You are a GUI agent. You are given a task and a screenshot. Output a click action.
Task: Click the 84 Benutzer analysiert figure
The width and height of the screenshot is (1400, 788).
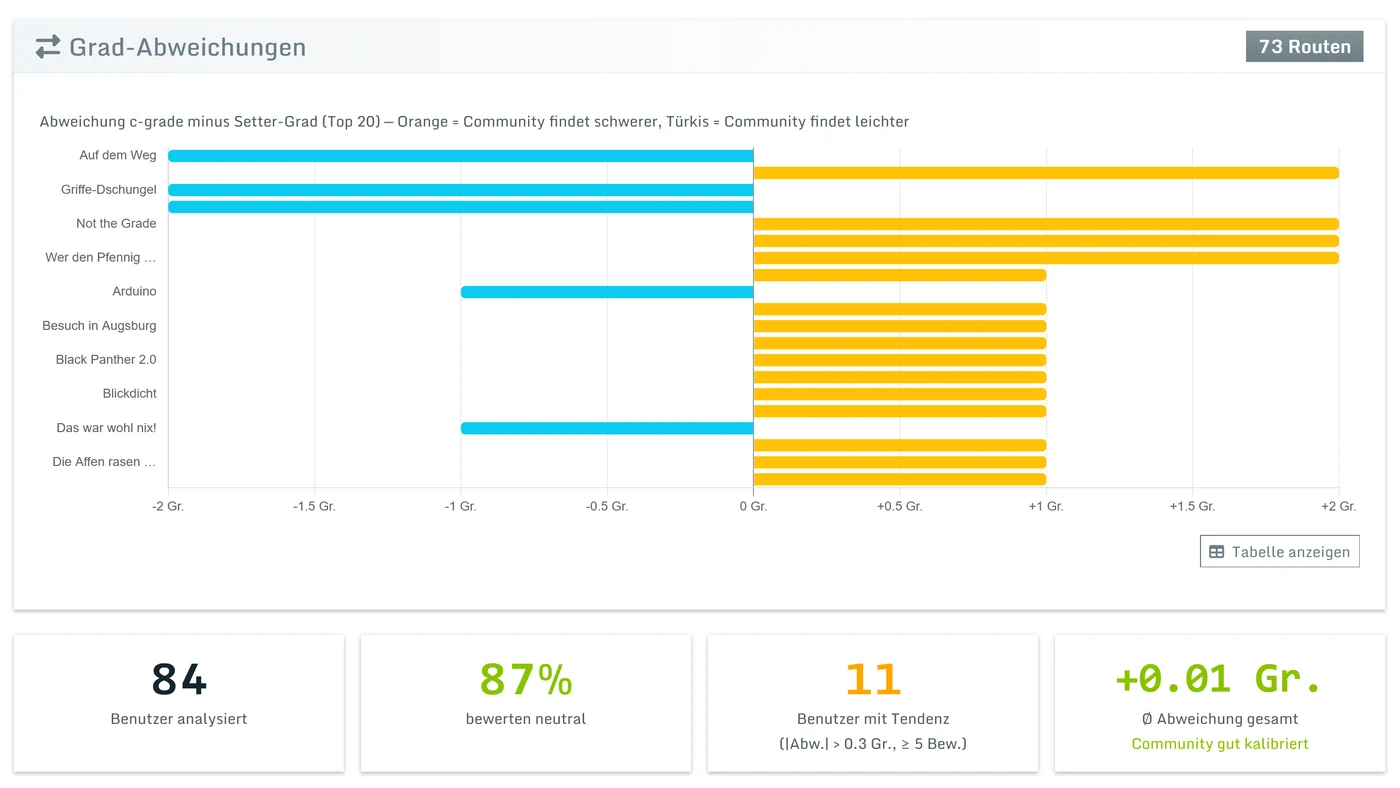coord(179,680)
